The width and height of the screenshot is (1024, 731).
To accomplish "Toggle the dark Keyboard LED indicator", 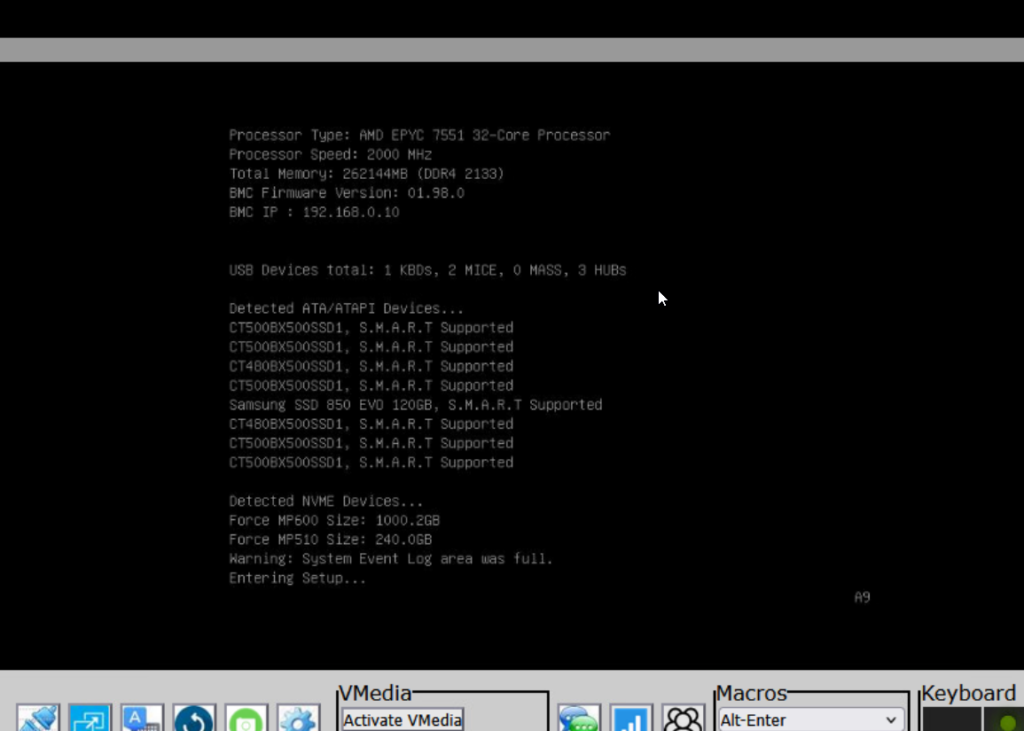I will click(951, 720).
